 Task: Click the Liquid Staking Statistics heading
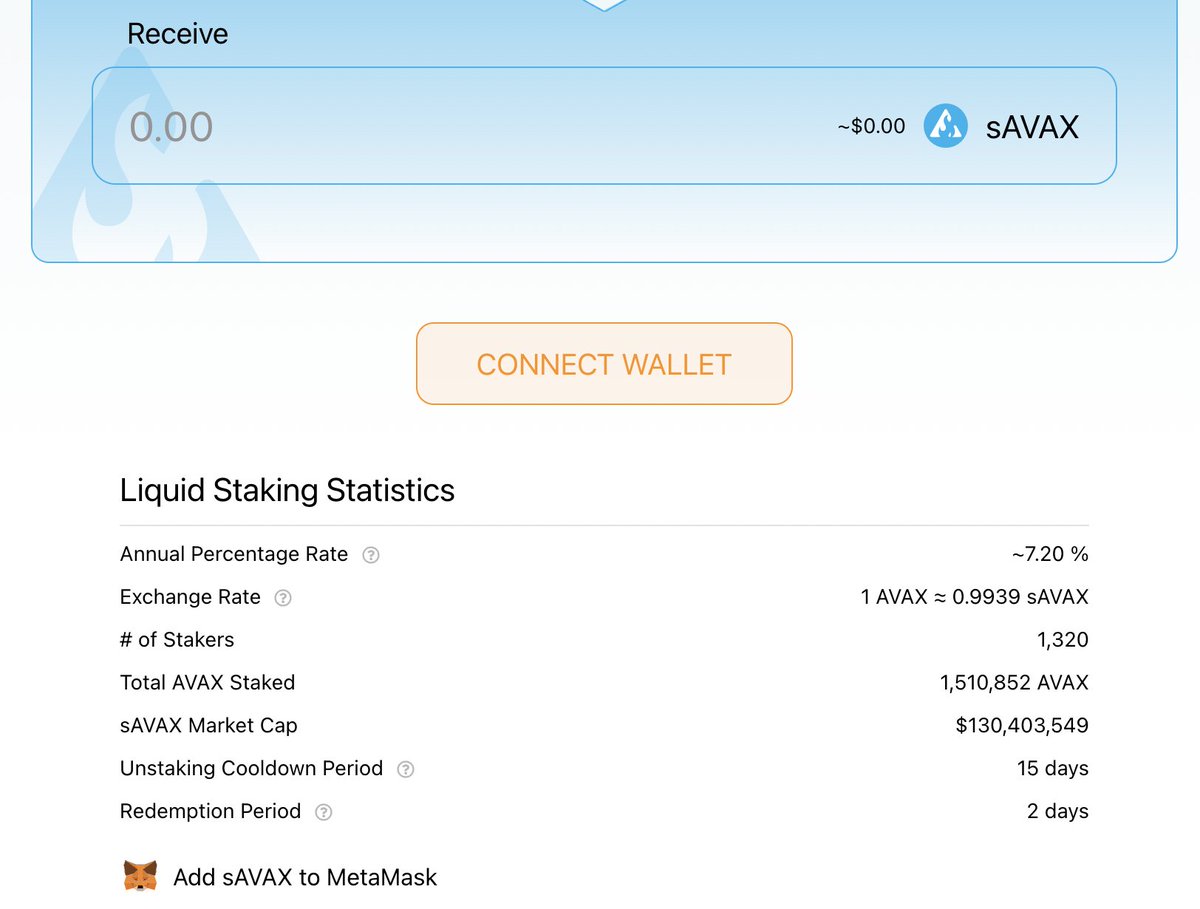[287, 491]
